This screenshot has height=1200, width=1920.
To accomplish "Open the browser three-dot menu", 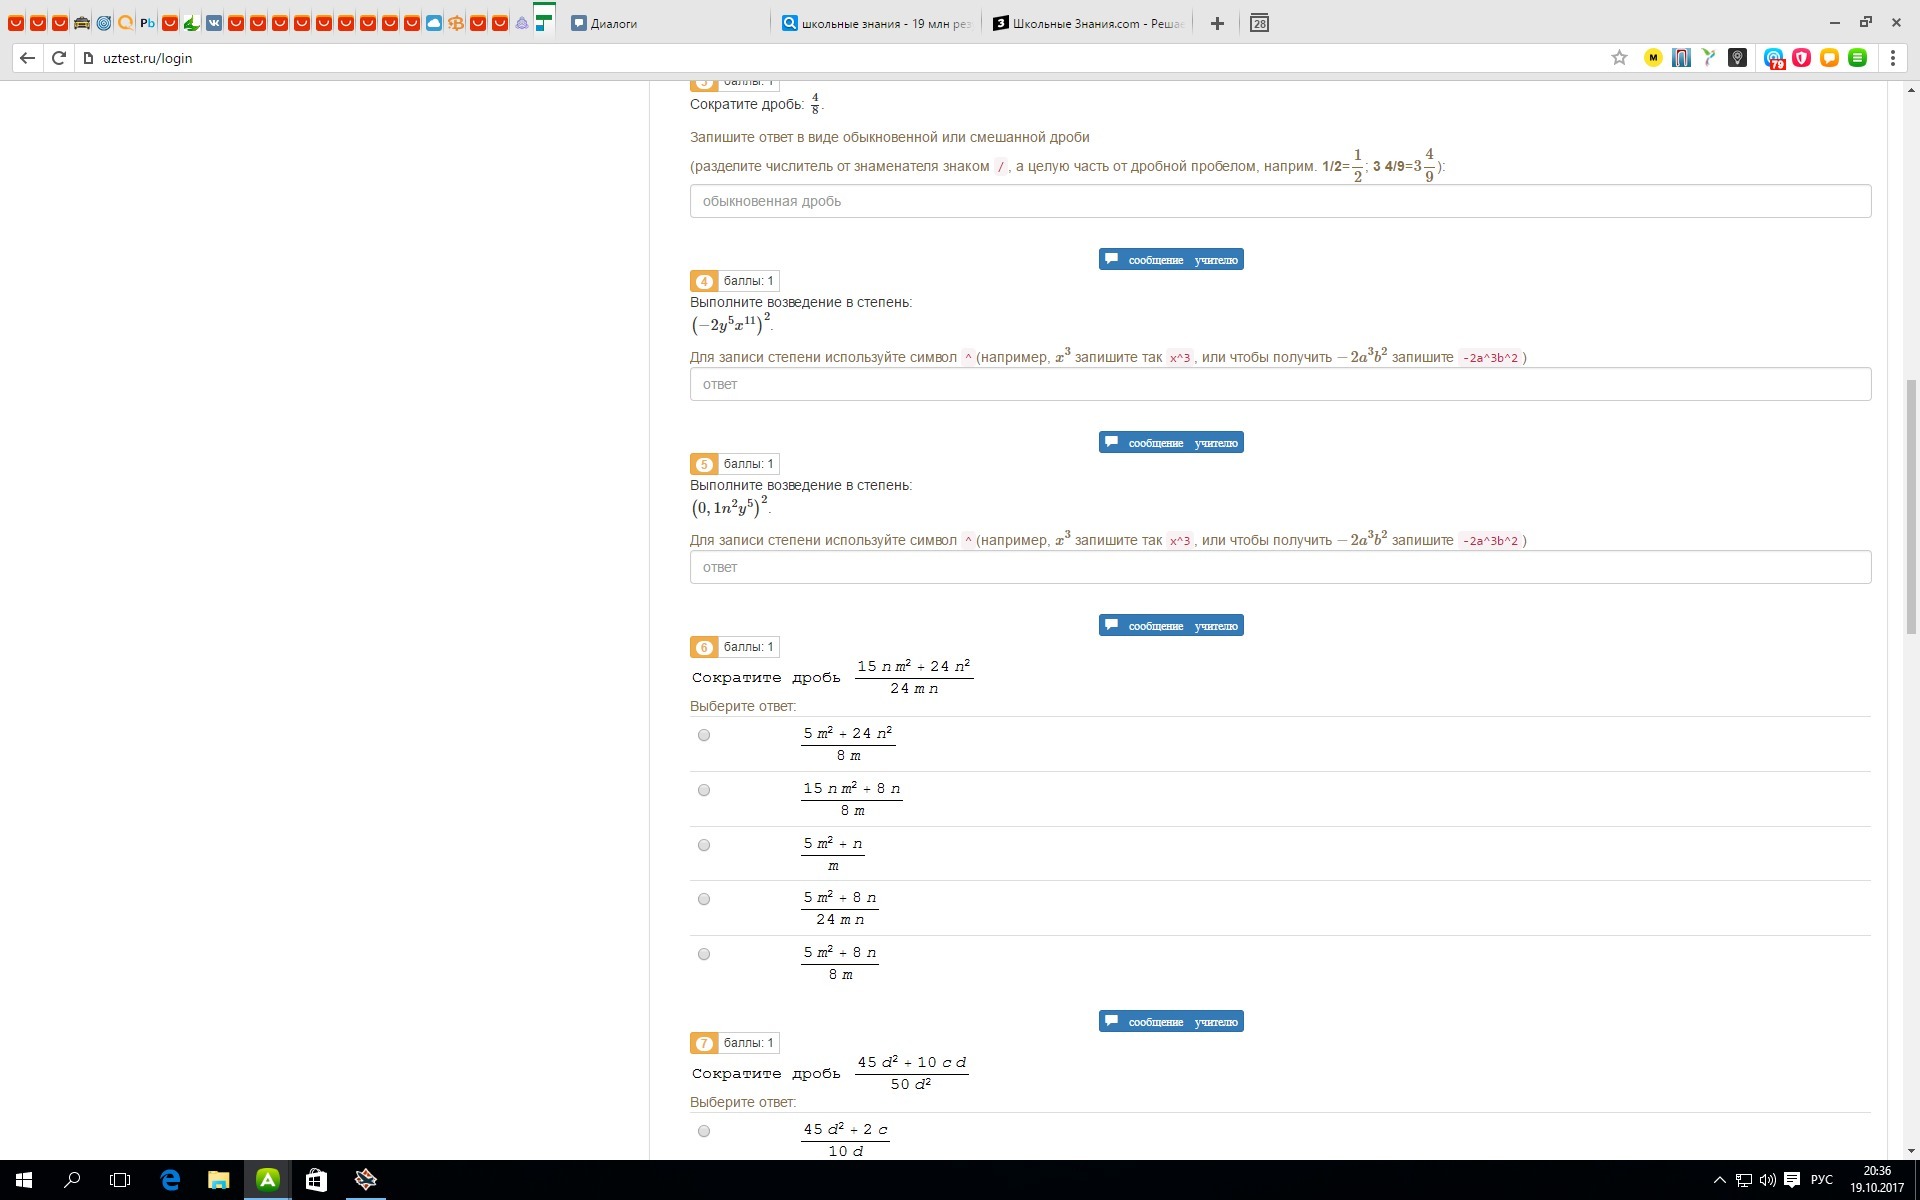I will coord(1893,58).
